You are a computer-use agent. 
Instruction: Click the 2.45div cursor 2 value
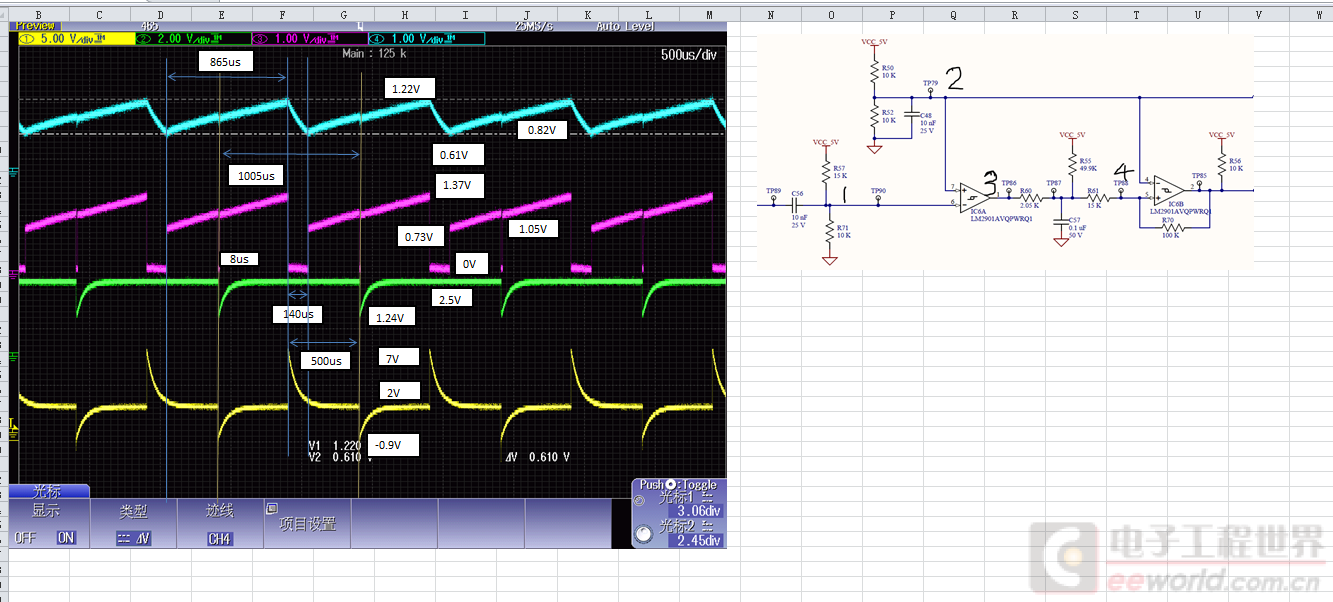point(698,540)
